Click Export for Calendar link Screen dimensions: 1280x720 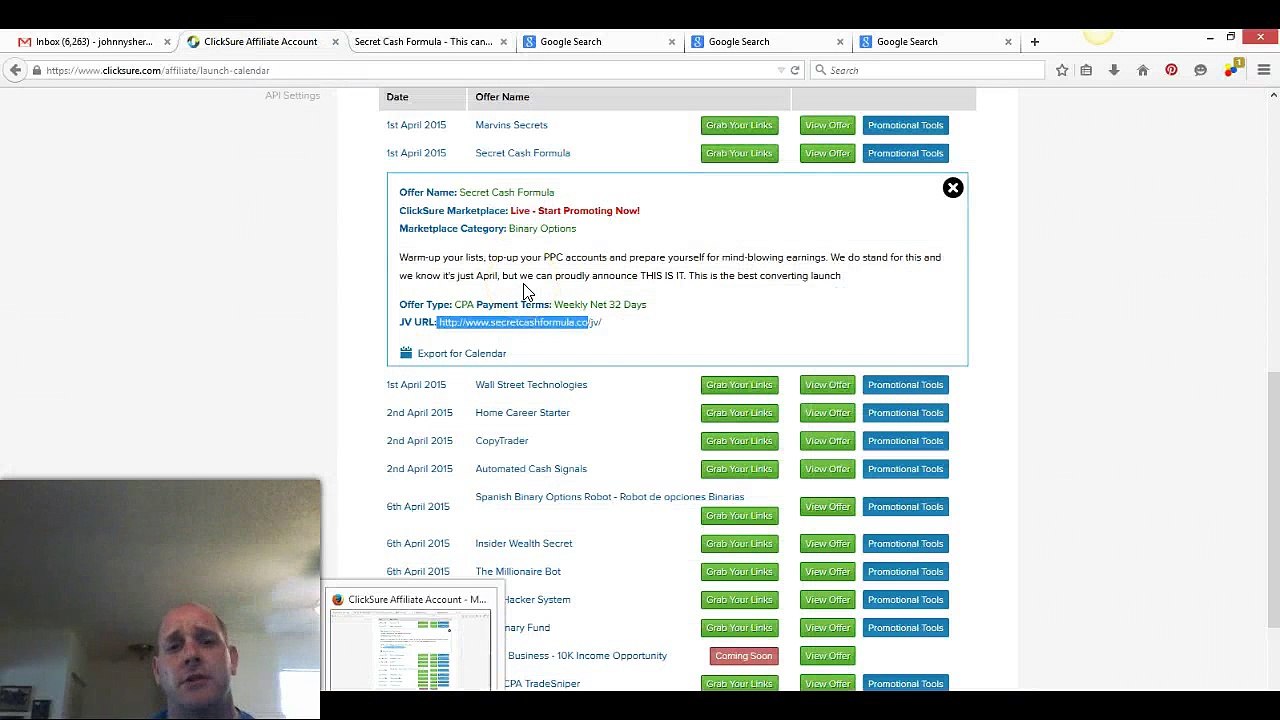(461, 353)
